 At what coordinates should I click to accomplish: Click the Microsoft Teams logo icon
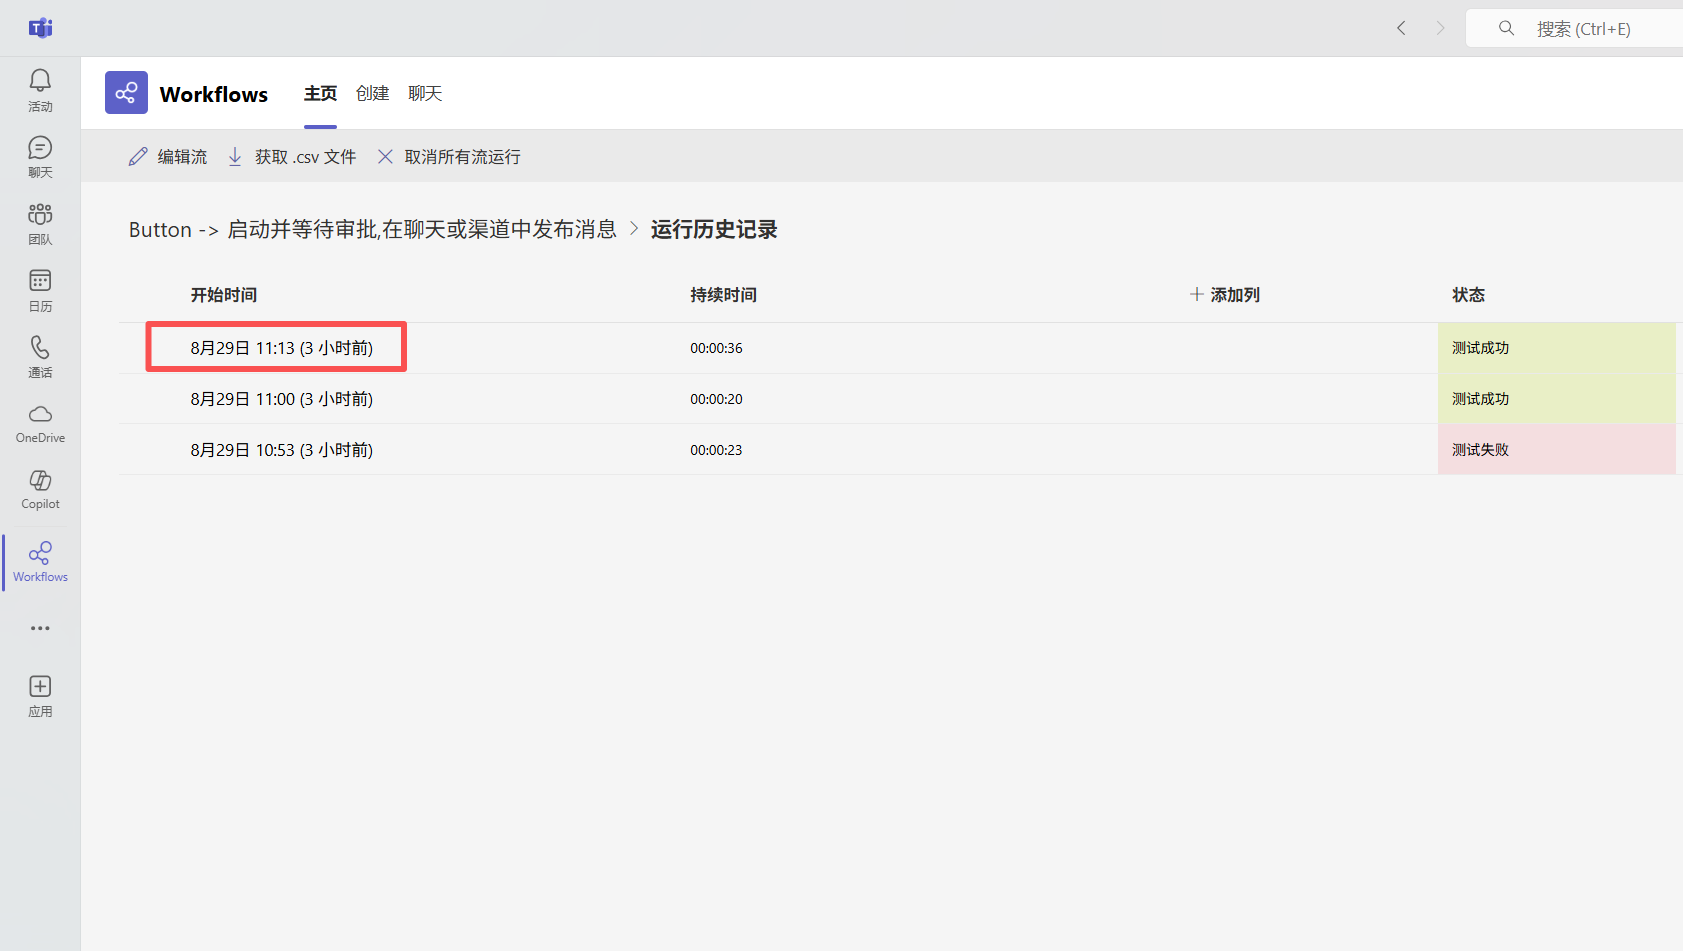pos(40,28)
